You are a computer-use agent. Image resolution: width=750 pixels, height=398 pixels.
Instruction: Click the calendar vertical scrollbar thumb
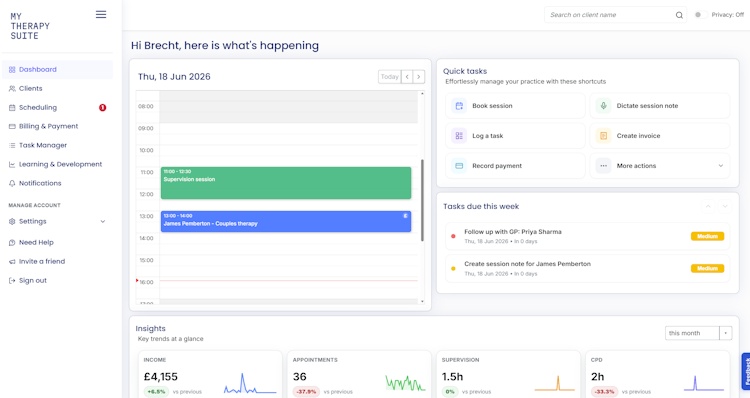click(x=422, y=200)
